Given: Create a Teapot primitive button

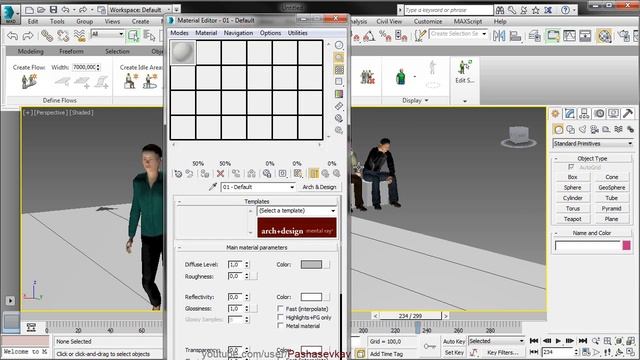Looking at the screenshot, I should coord(573,219).
